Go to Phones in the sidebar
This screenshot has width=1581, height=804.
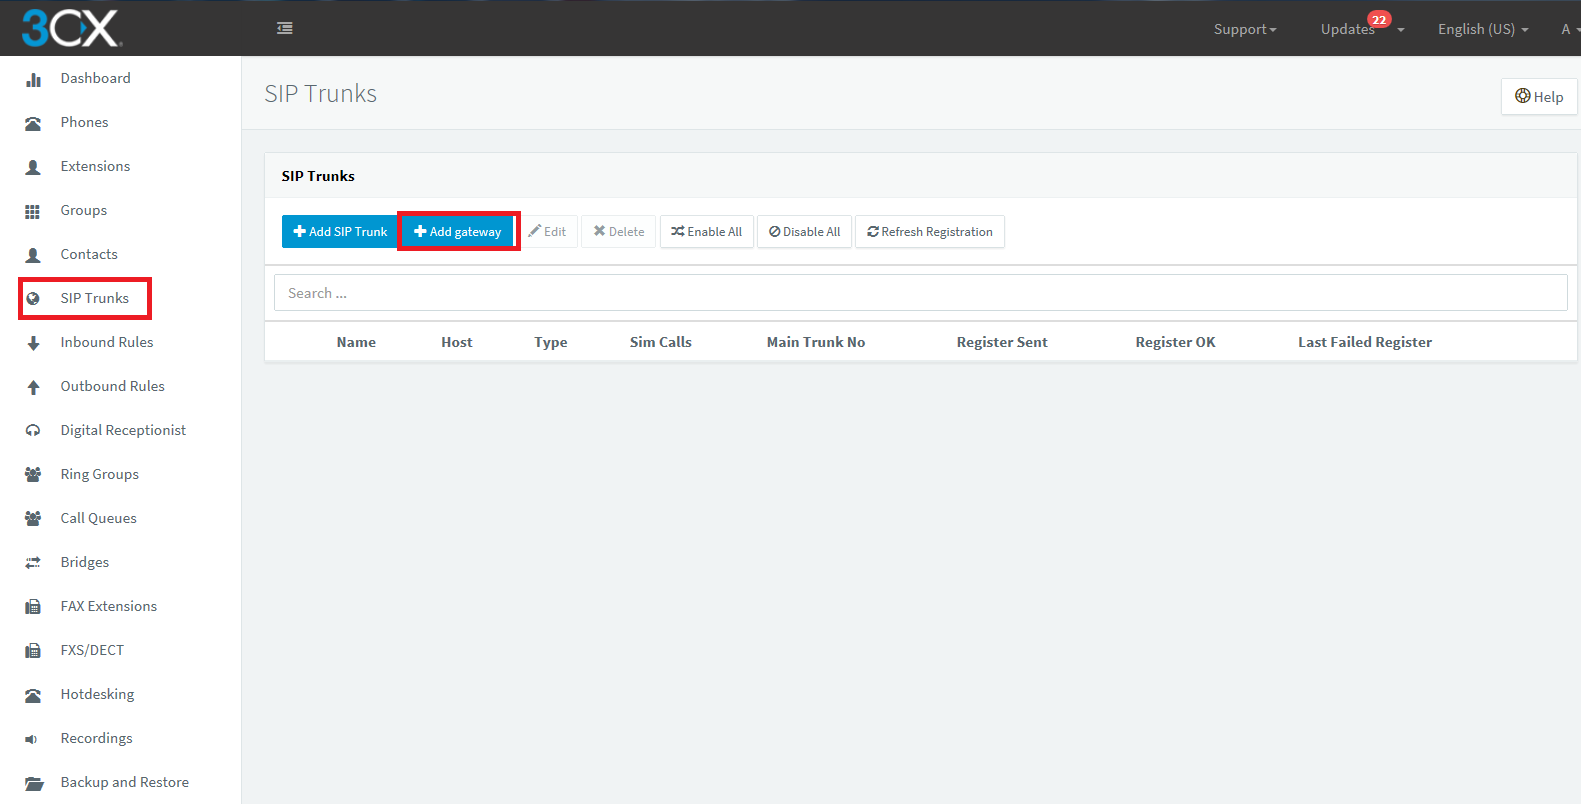point(84,122)
